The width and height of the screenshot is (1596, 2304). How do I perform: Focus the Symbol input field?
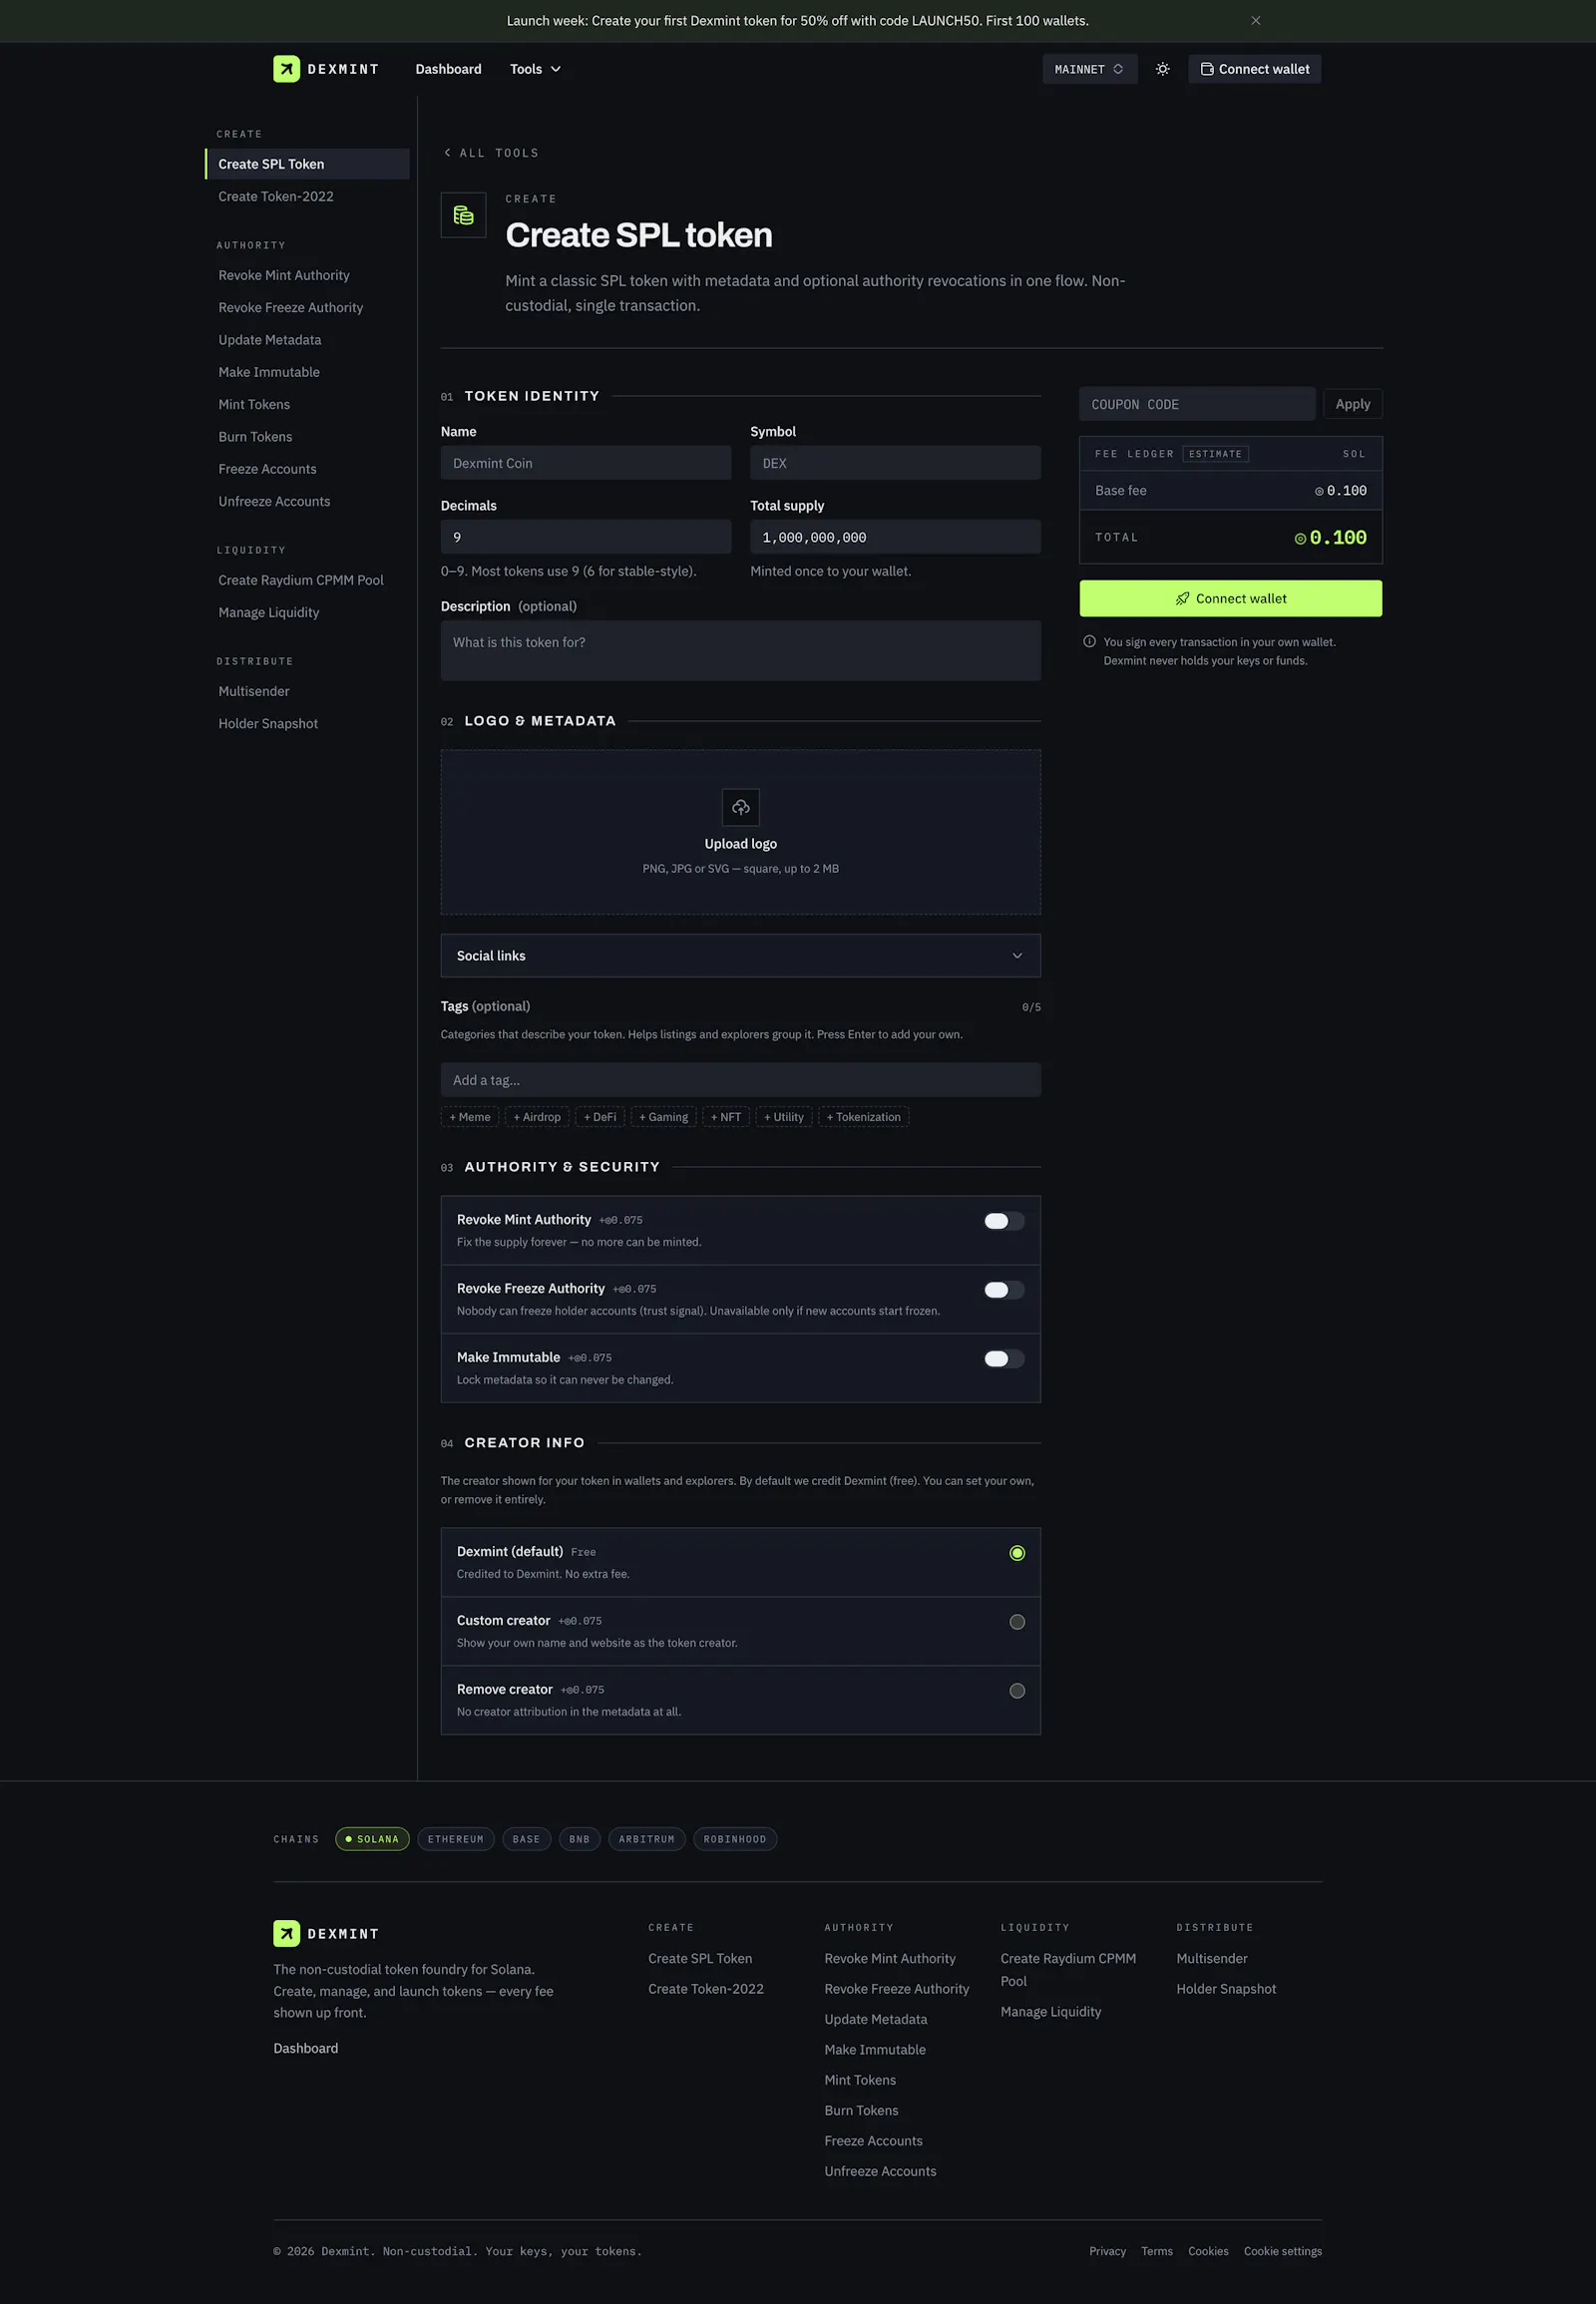pyautogui.click(x=895, y=463)
